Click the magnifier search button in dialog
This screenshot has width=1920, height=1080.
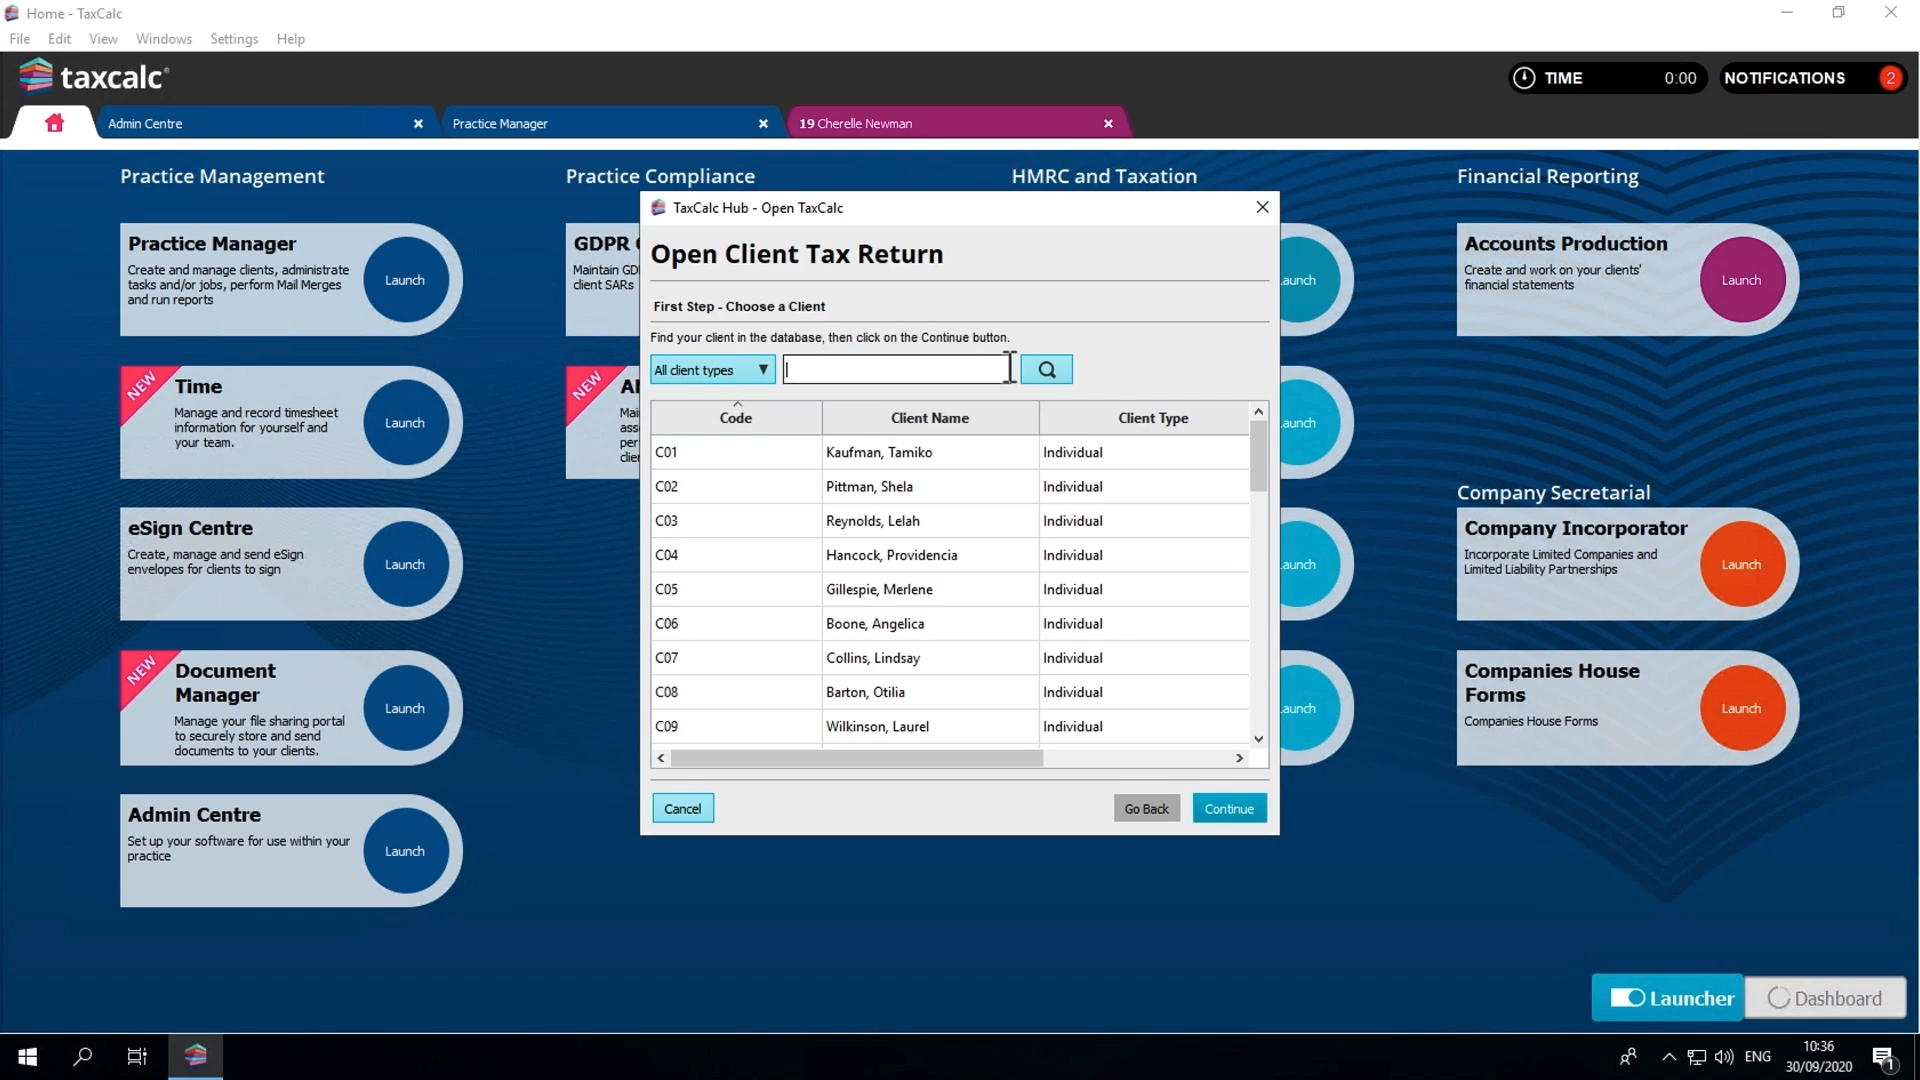[1046, 370]
